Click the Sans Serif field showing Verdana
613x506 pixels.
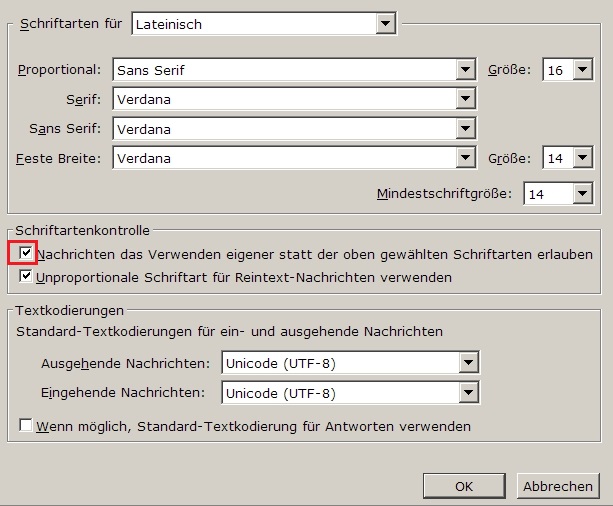[x=283, y=129]
